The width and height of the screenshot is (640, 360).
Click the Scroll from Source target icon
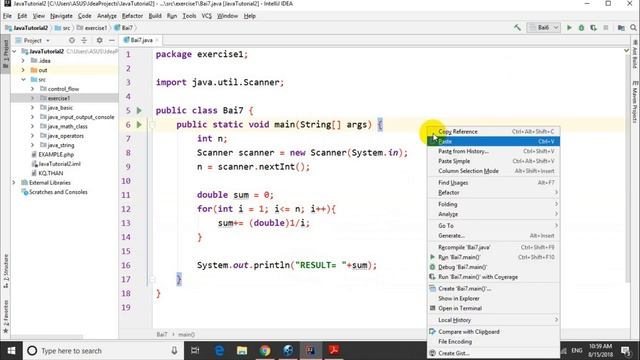72,40
